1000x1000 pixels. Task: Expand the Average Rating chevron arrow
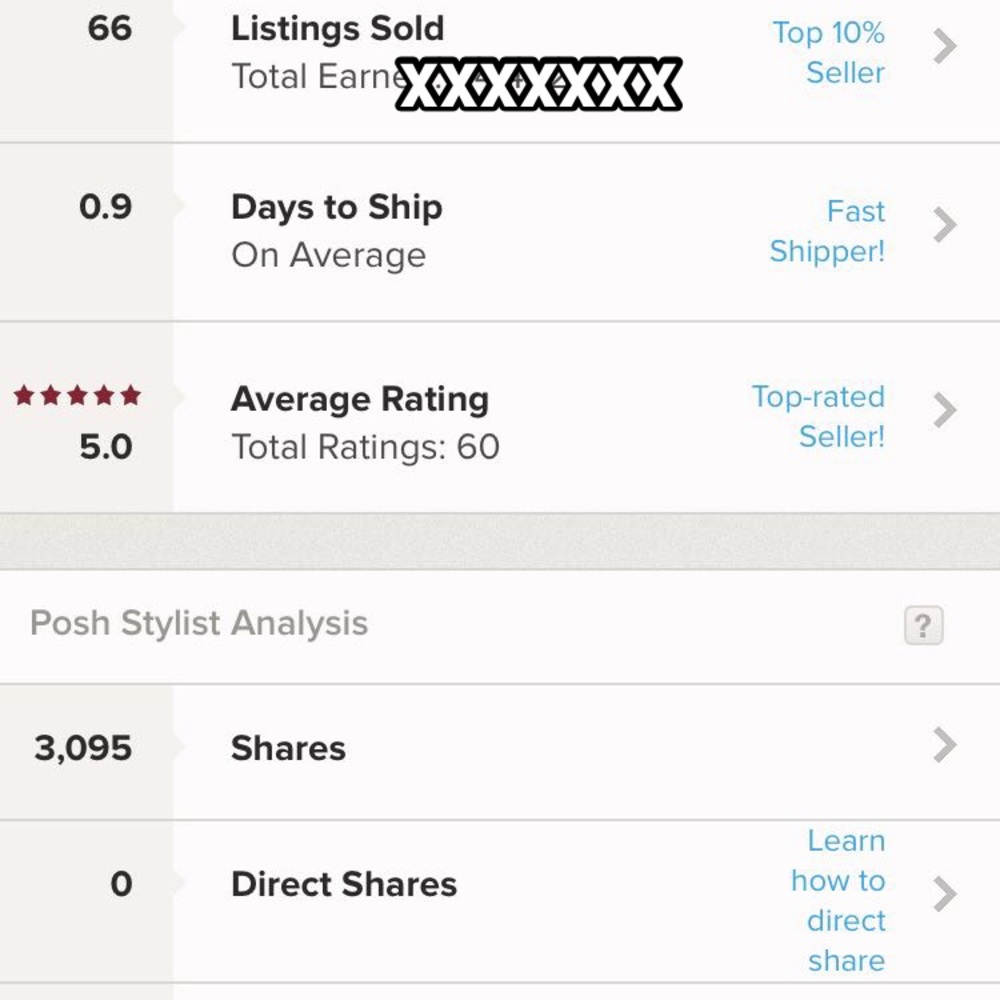coord(945,410)
